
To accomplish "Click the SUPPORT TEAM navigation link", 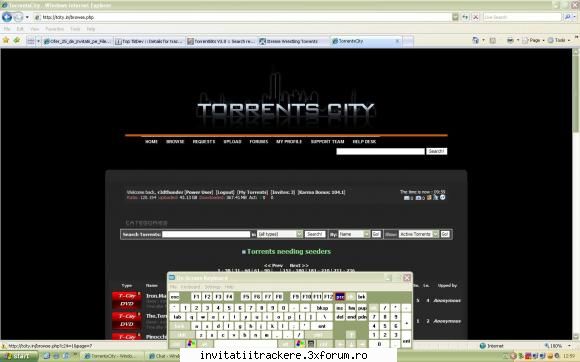I will tap(327, 142).
